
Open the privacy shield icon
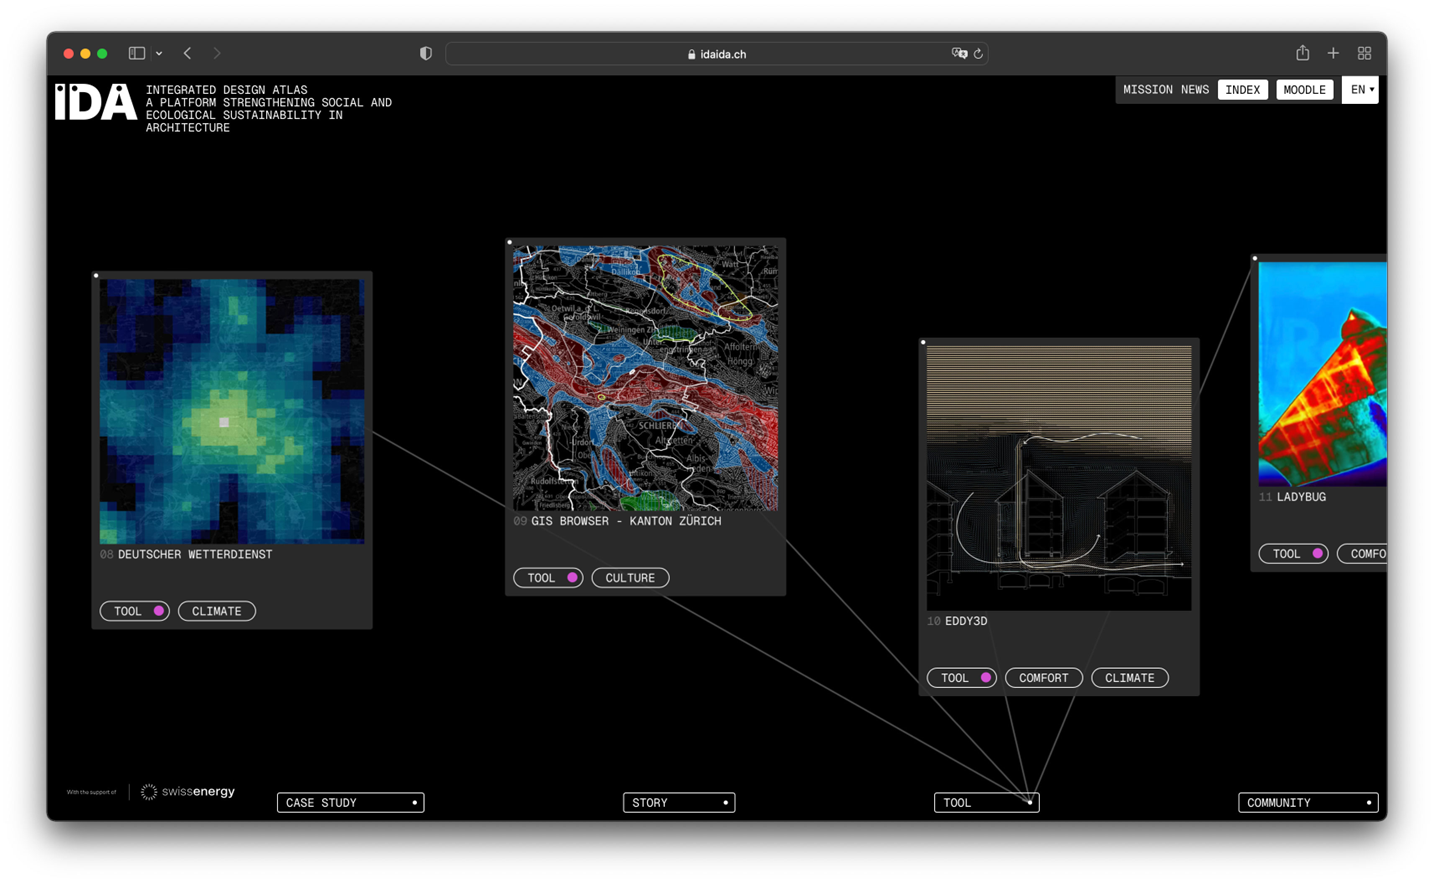426,54
